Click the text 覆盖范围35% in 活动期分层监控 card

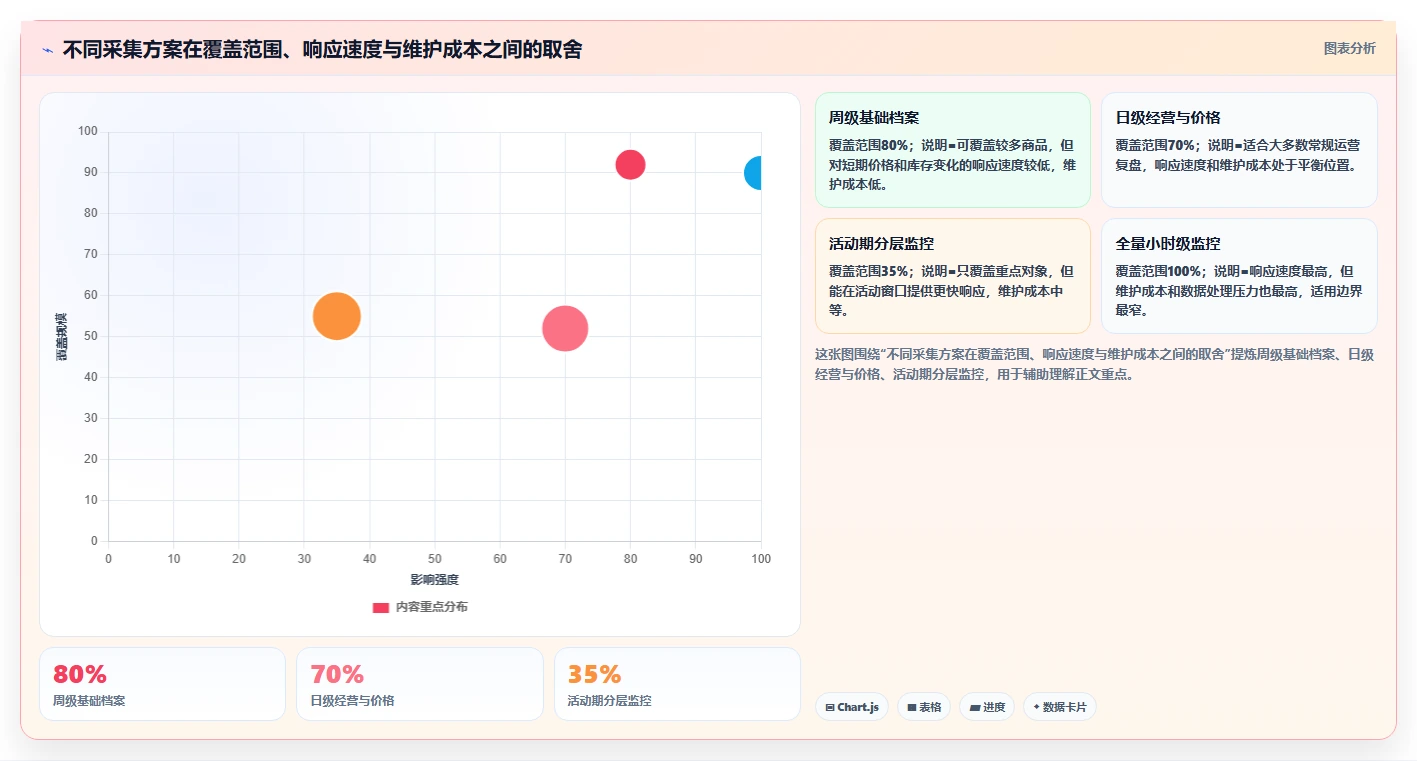(868, 271)
